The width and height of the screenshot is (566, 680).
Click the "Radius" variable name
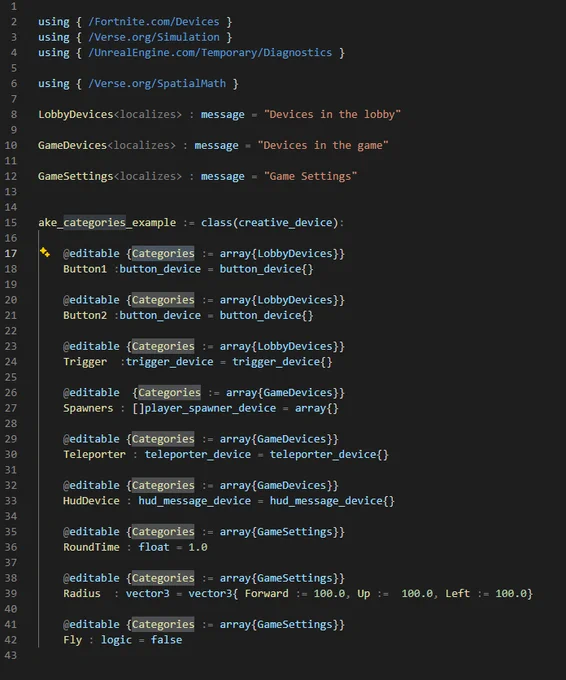[x=82, y=594]
